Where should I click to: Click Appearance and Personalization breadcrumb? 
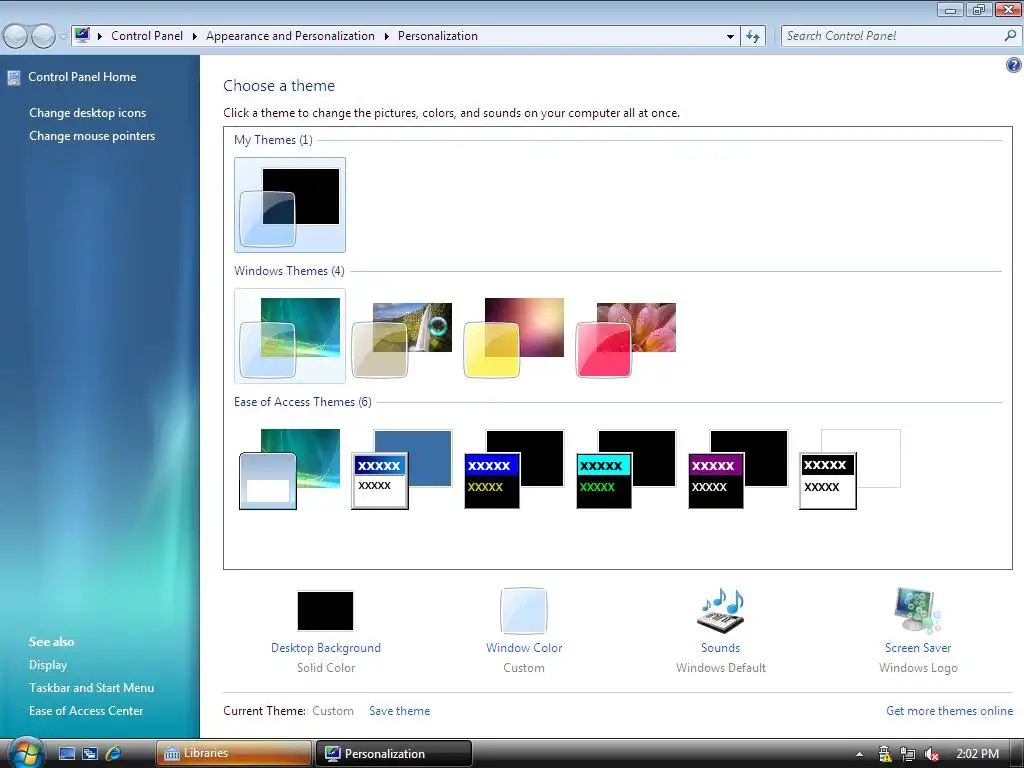tap(291, 36)
